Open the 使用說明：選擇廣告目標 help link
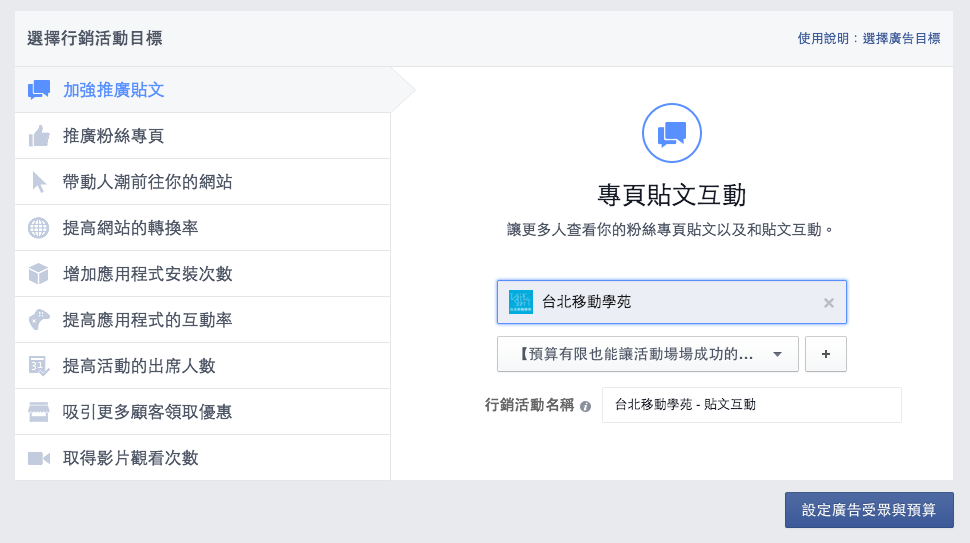This screenshot has height=543, width=970. click(x=869, y=38)
